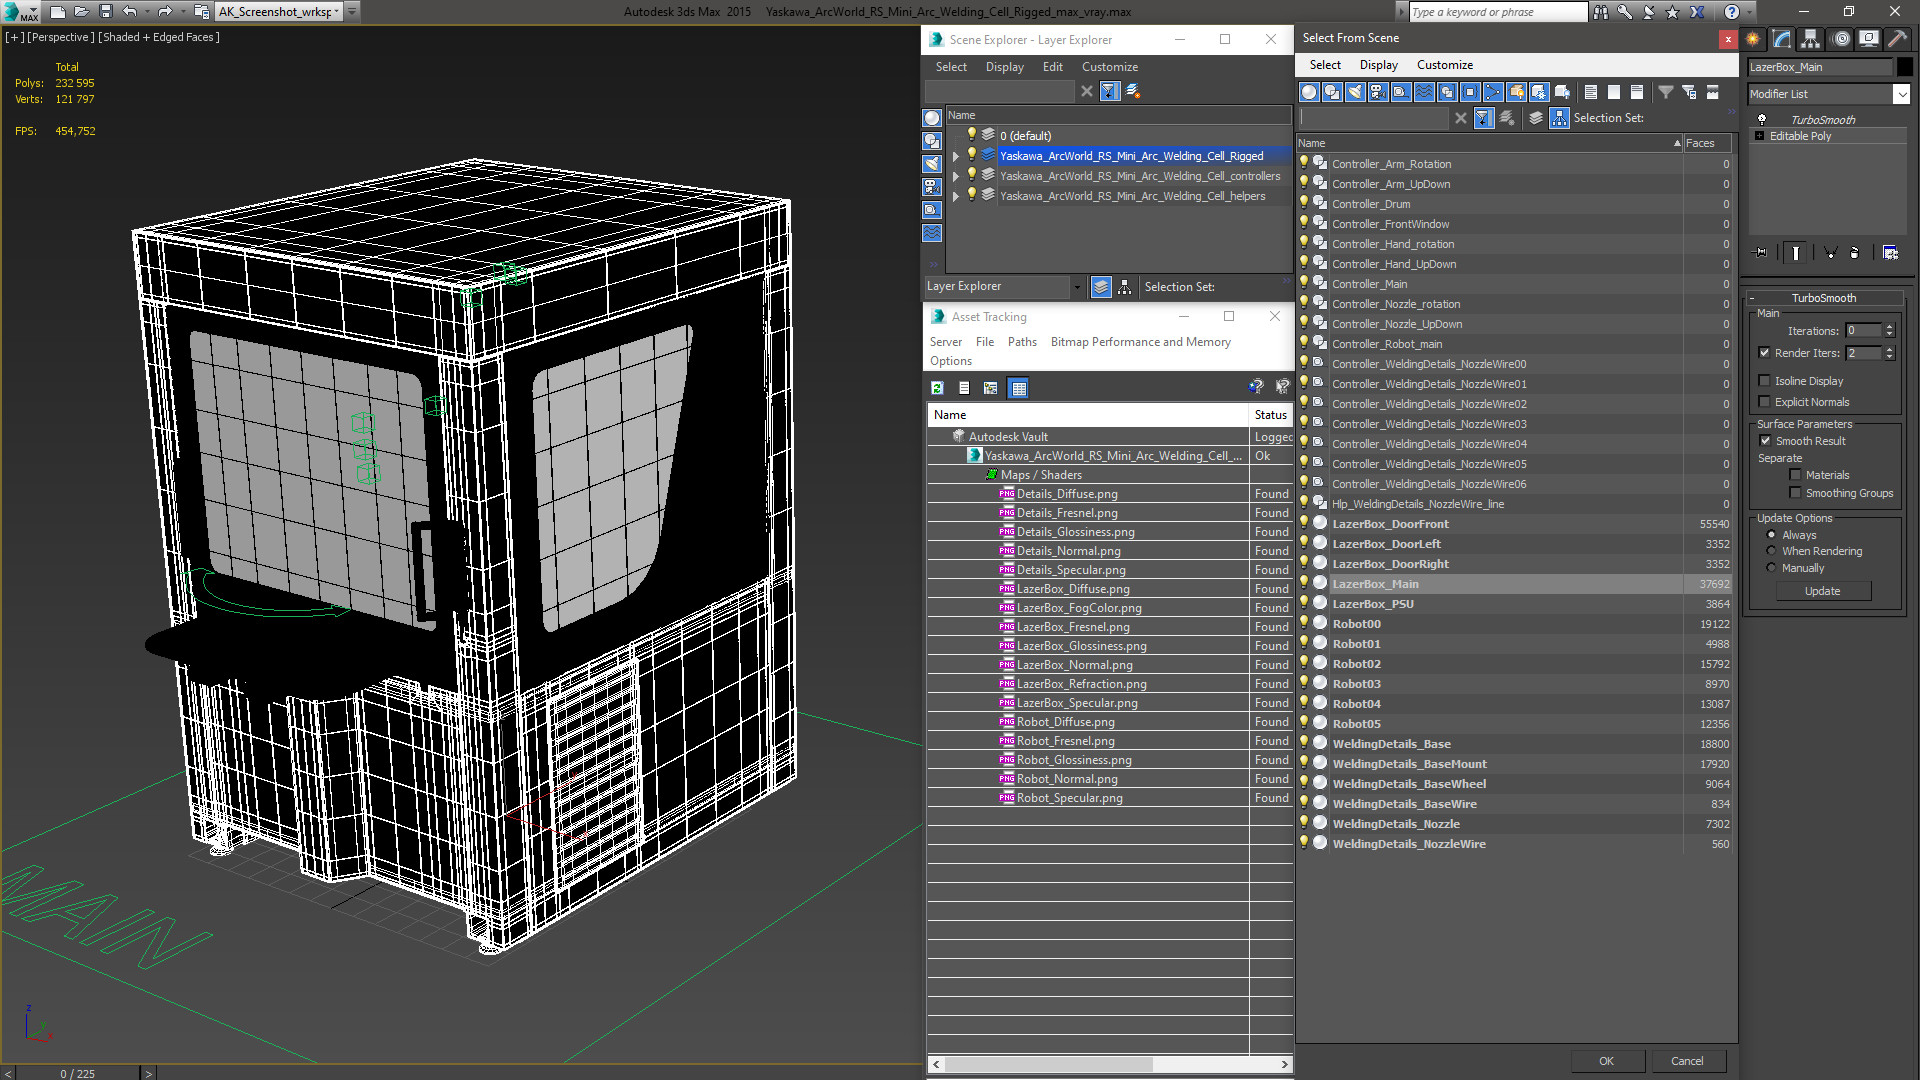
Task: Click Cancel in Select From Scene
Action: click(x=1687, y=1061)
